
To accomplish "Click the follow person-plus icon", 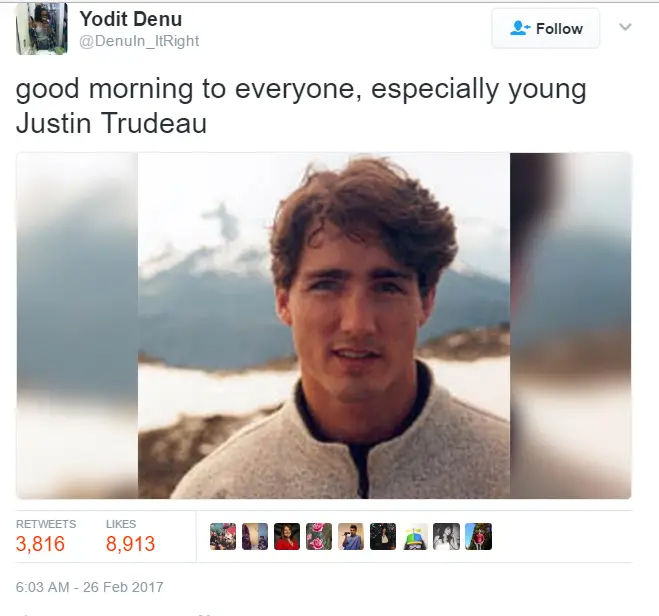I will point(519,28).
